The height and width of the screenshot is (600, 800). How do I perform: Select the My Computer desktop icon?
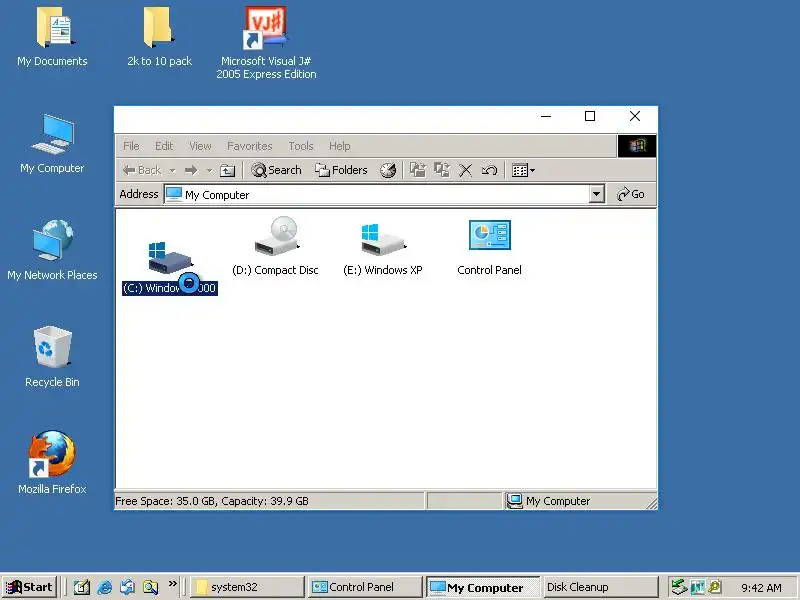52,144
